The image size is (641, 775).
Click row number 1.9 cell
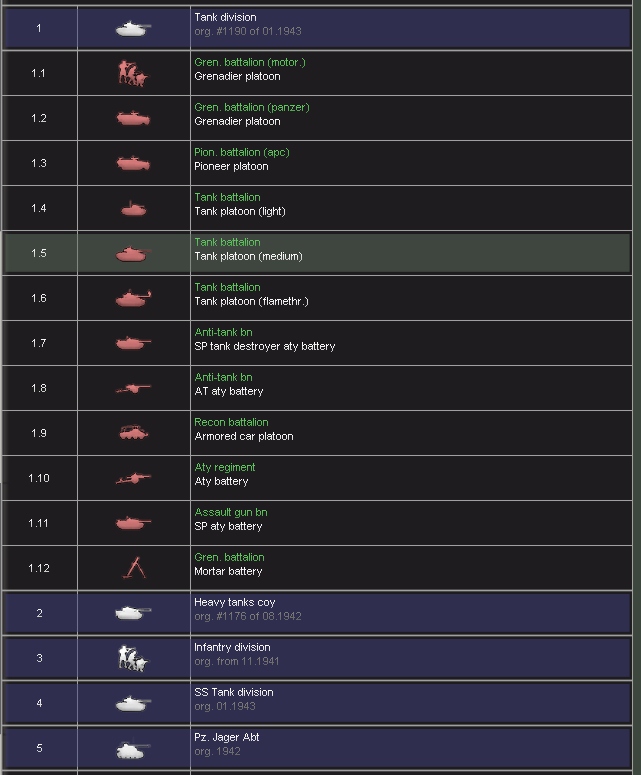click(39, 433)
